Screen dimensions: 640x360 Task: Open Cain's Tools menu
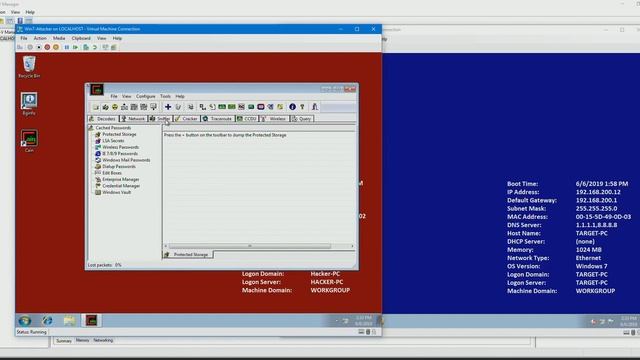(x=165, y=96)
